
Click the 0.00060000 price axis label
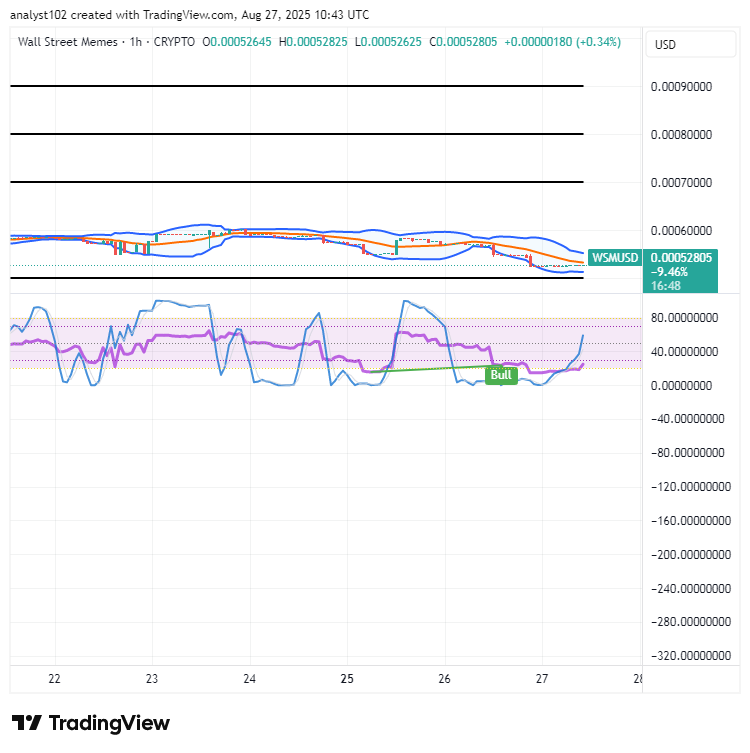click(x=681, y=231)
